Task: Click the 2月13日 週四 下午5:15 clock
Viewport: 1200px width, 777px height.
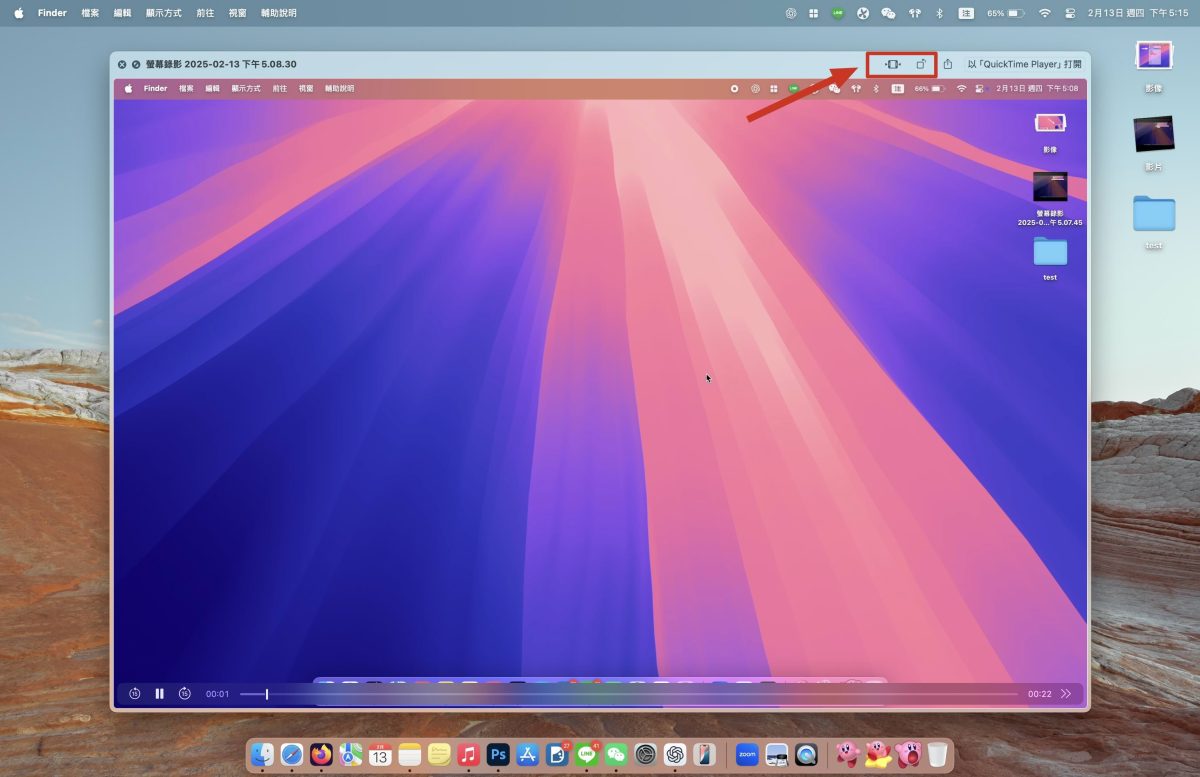Action: coord(1138,13)
